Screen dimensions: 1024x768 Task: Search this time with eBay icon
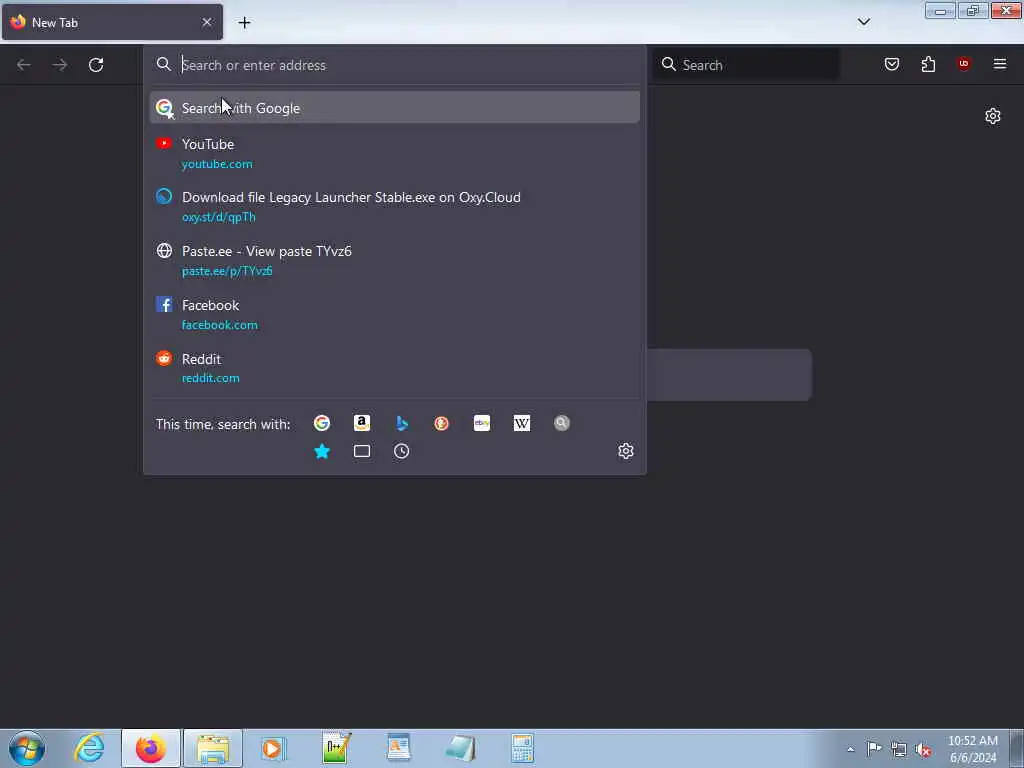tap(482, 423)
